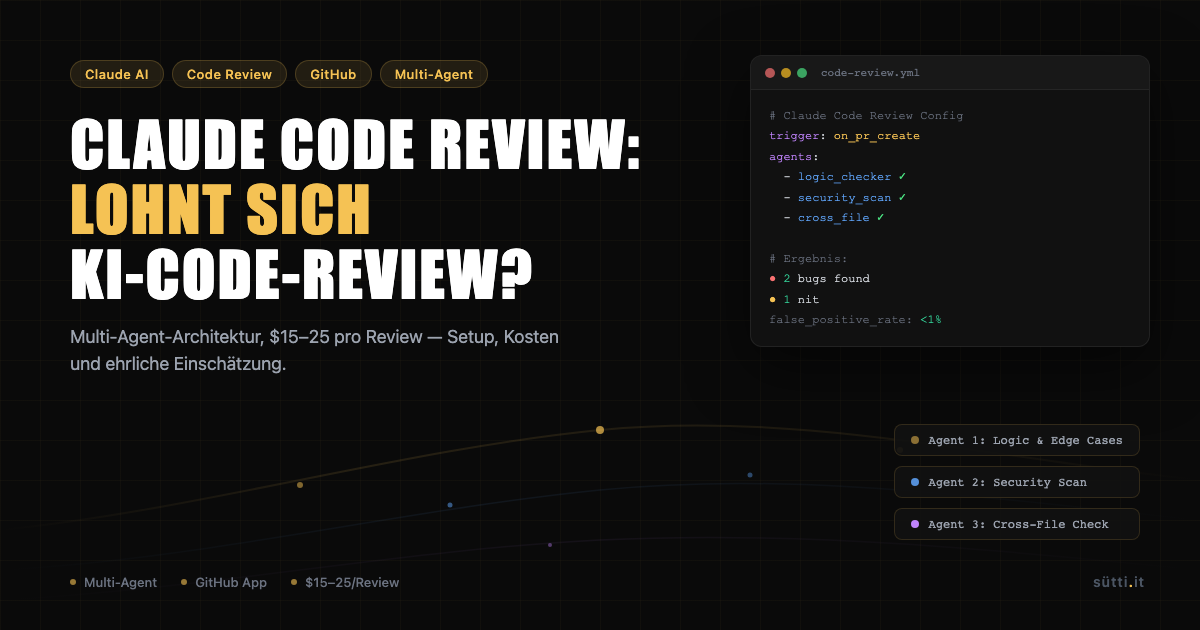
Task: Select the purple dot on Agent 3: Cross-File Check
Action: 916,524
